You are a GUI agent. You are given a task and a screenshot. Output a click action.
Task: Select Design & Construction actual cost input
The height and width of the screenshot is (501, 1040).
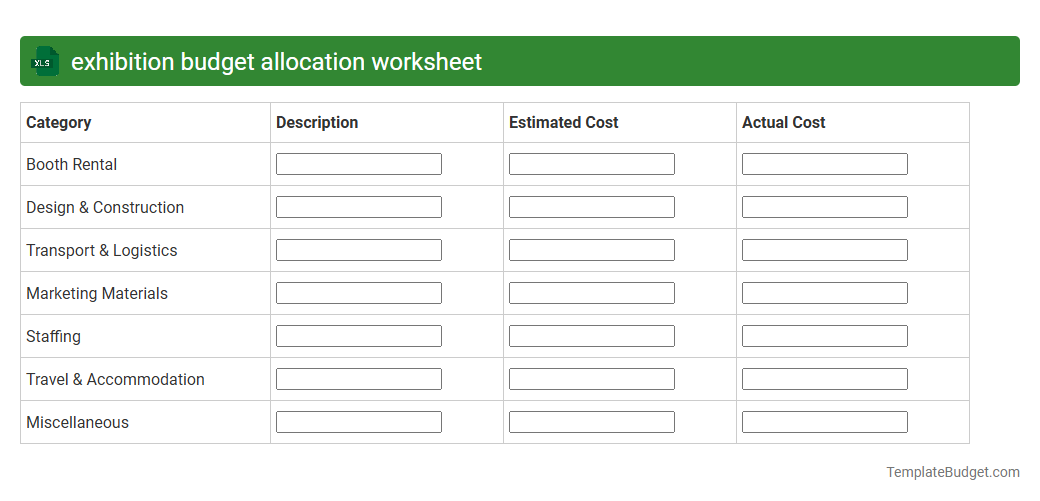824,207
